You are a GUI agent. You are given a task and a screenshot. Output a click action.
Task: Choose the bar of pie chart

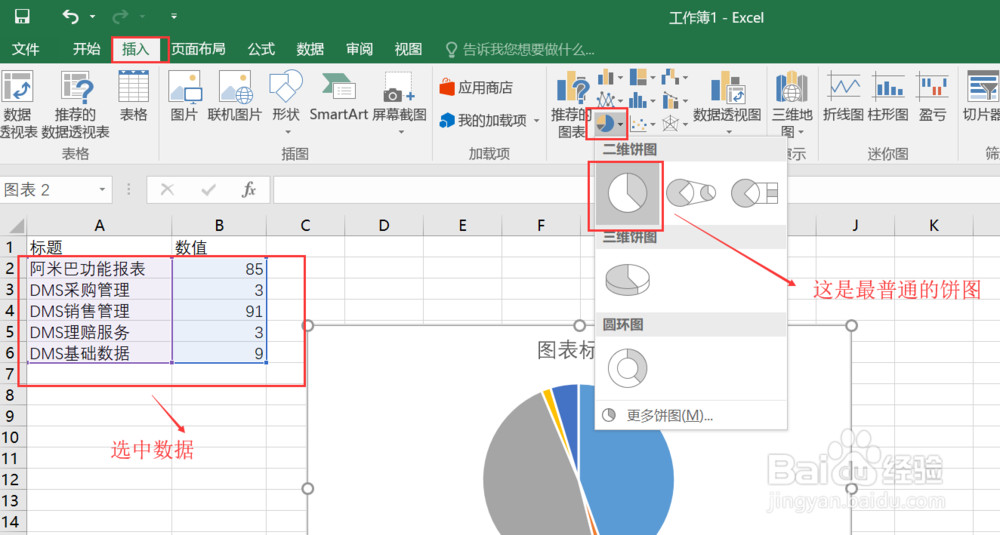point(754,192)
